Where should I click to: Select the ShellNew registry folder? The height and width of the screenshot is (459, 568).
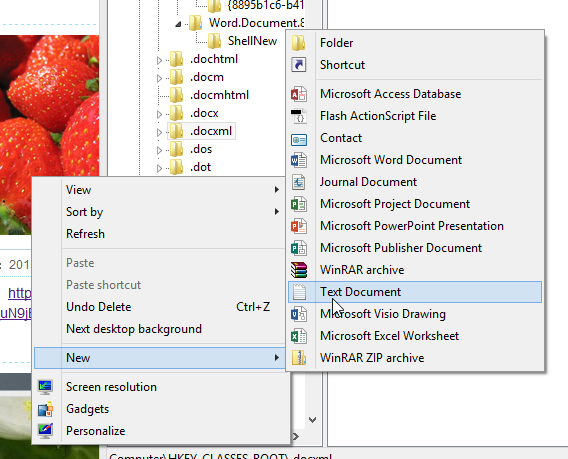(x=252, y=41)
